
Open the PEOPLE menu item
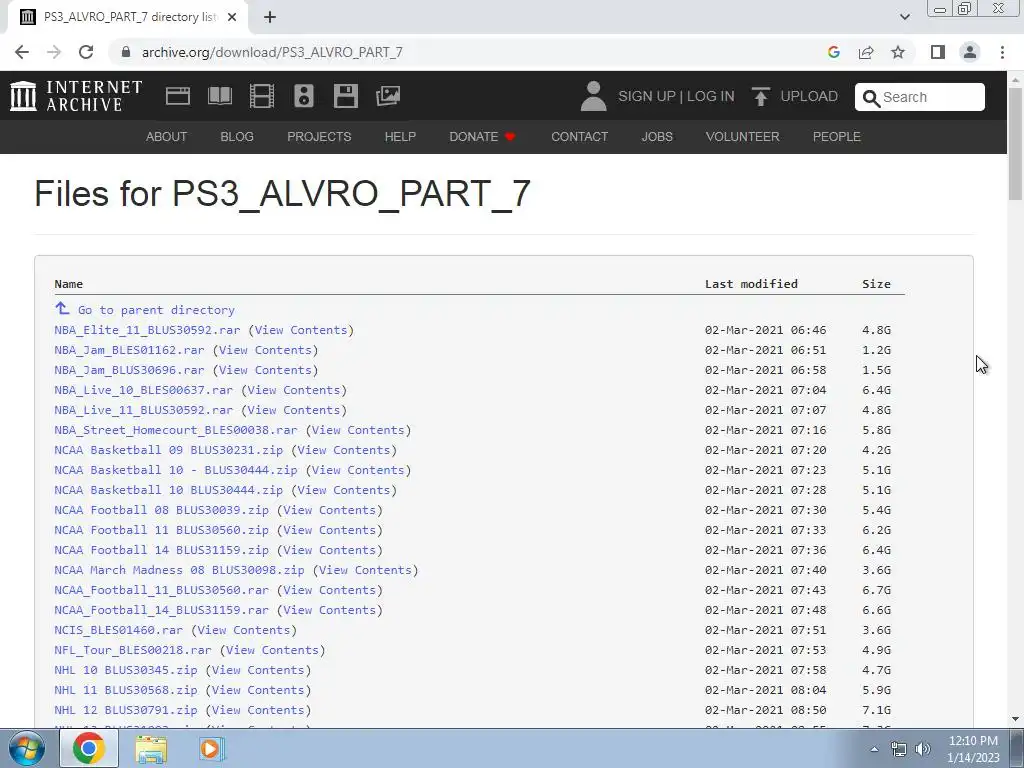837,136
